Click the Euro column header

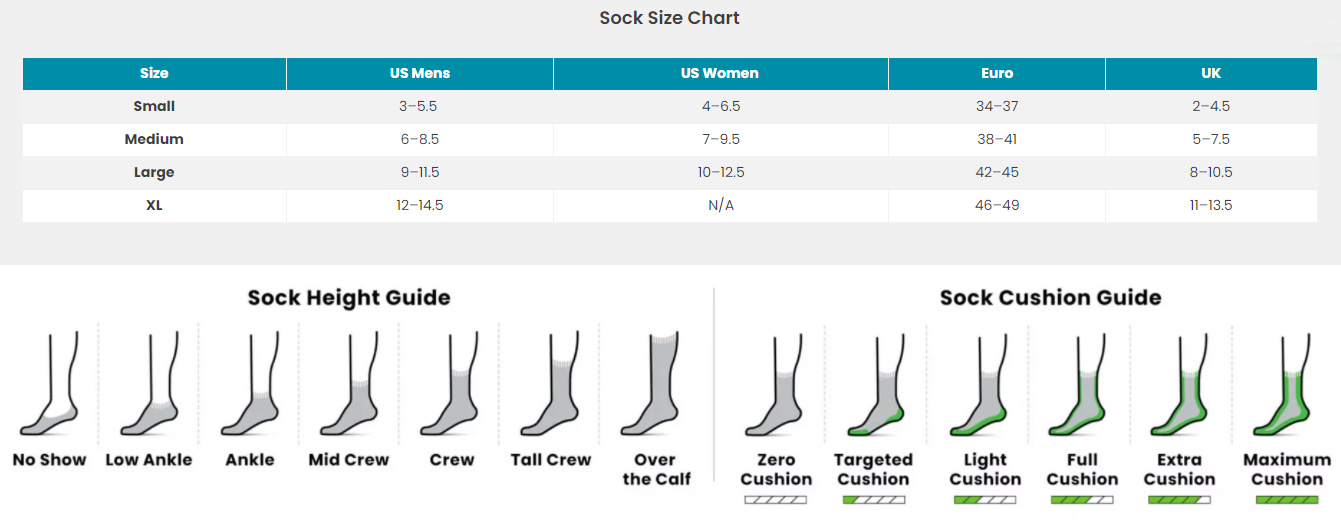pyautogui.click(x=997, y=73)
